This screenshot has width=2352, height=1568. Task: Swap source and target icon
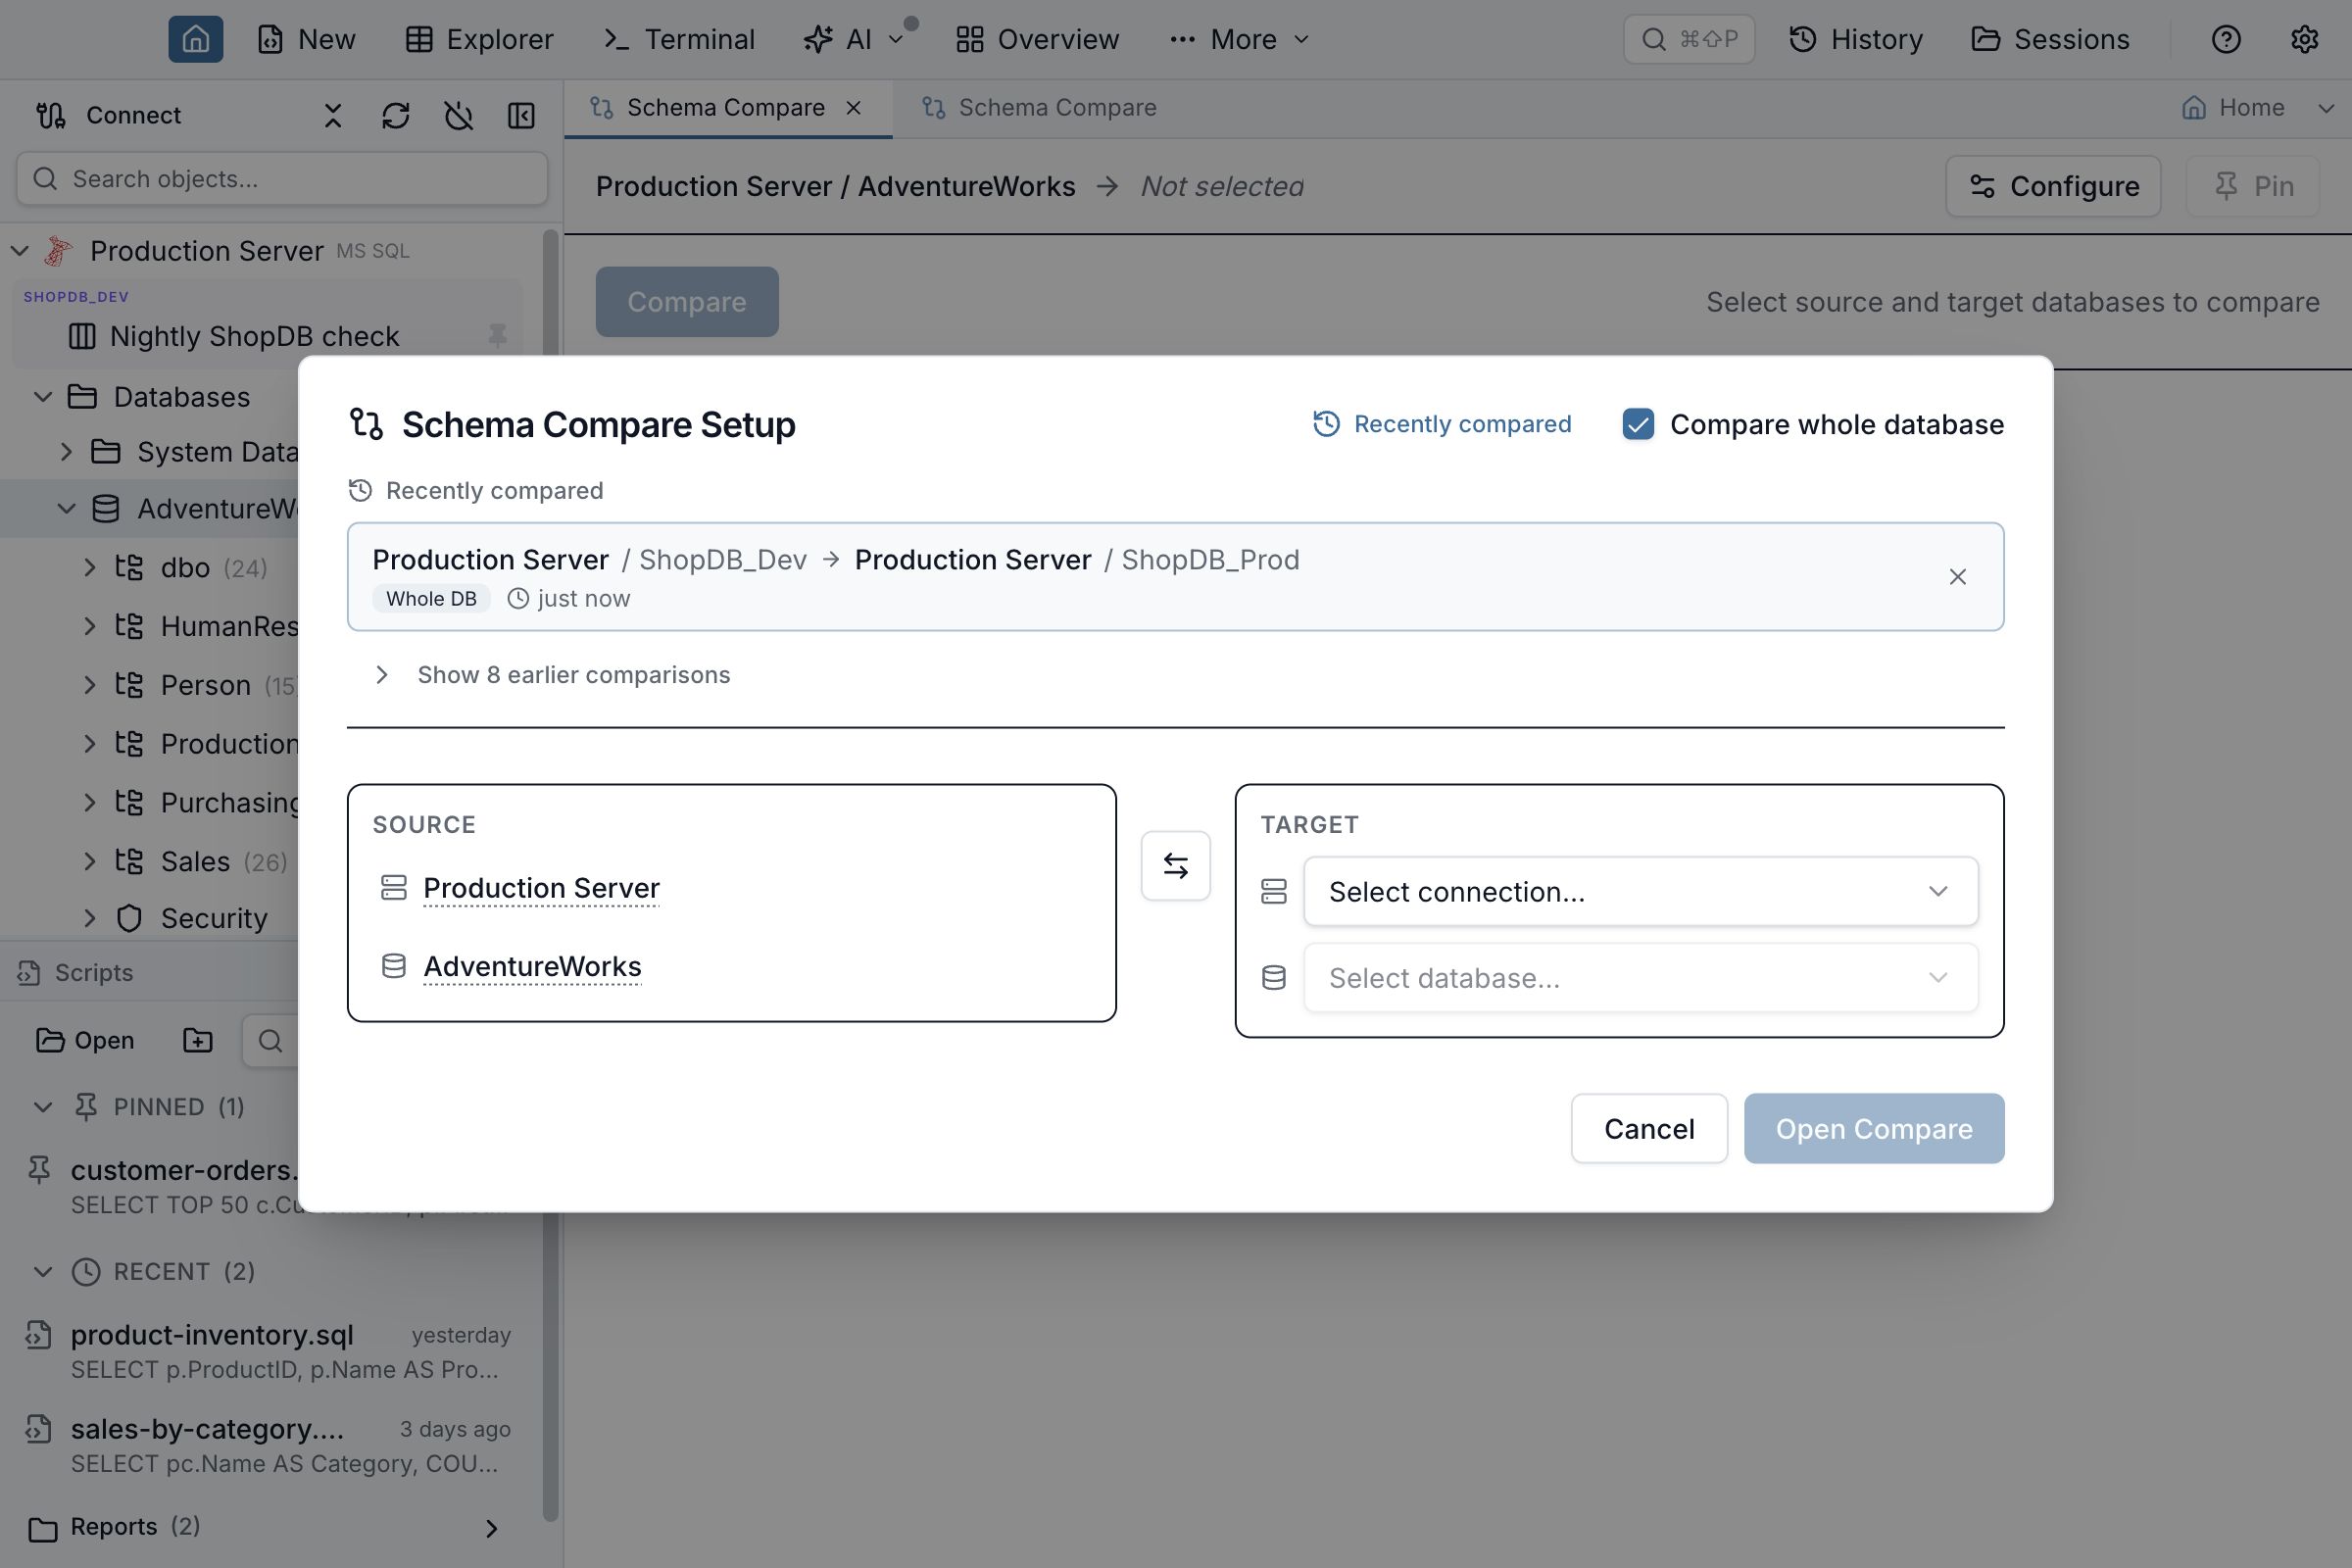click(1176, 866)
